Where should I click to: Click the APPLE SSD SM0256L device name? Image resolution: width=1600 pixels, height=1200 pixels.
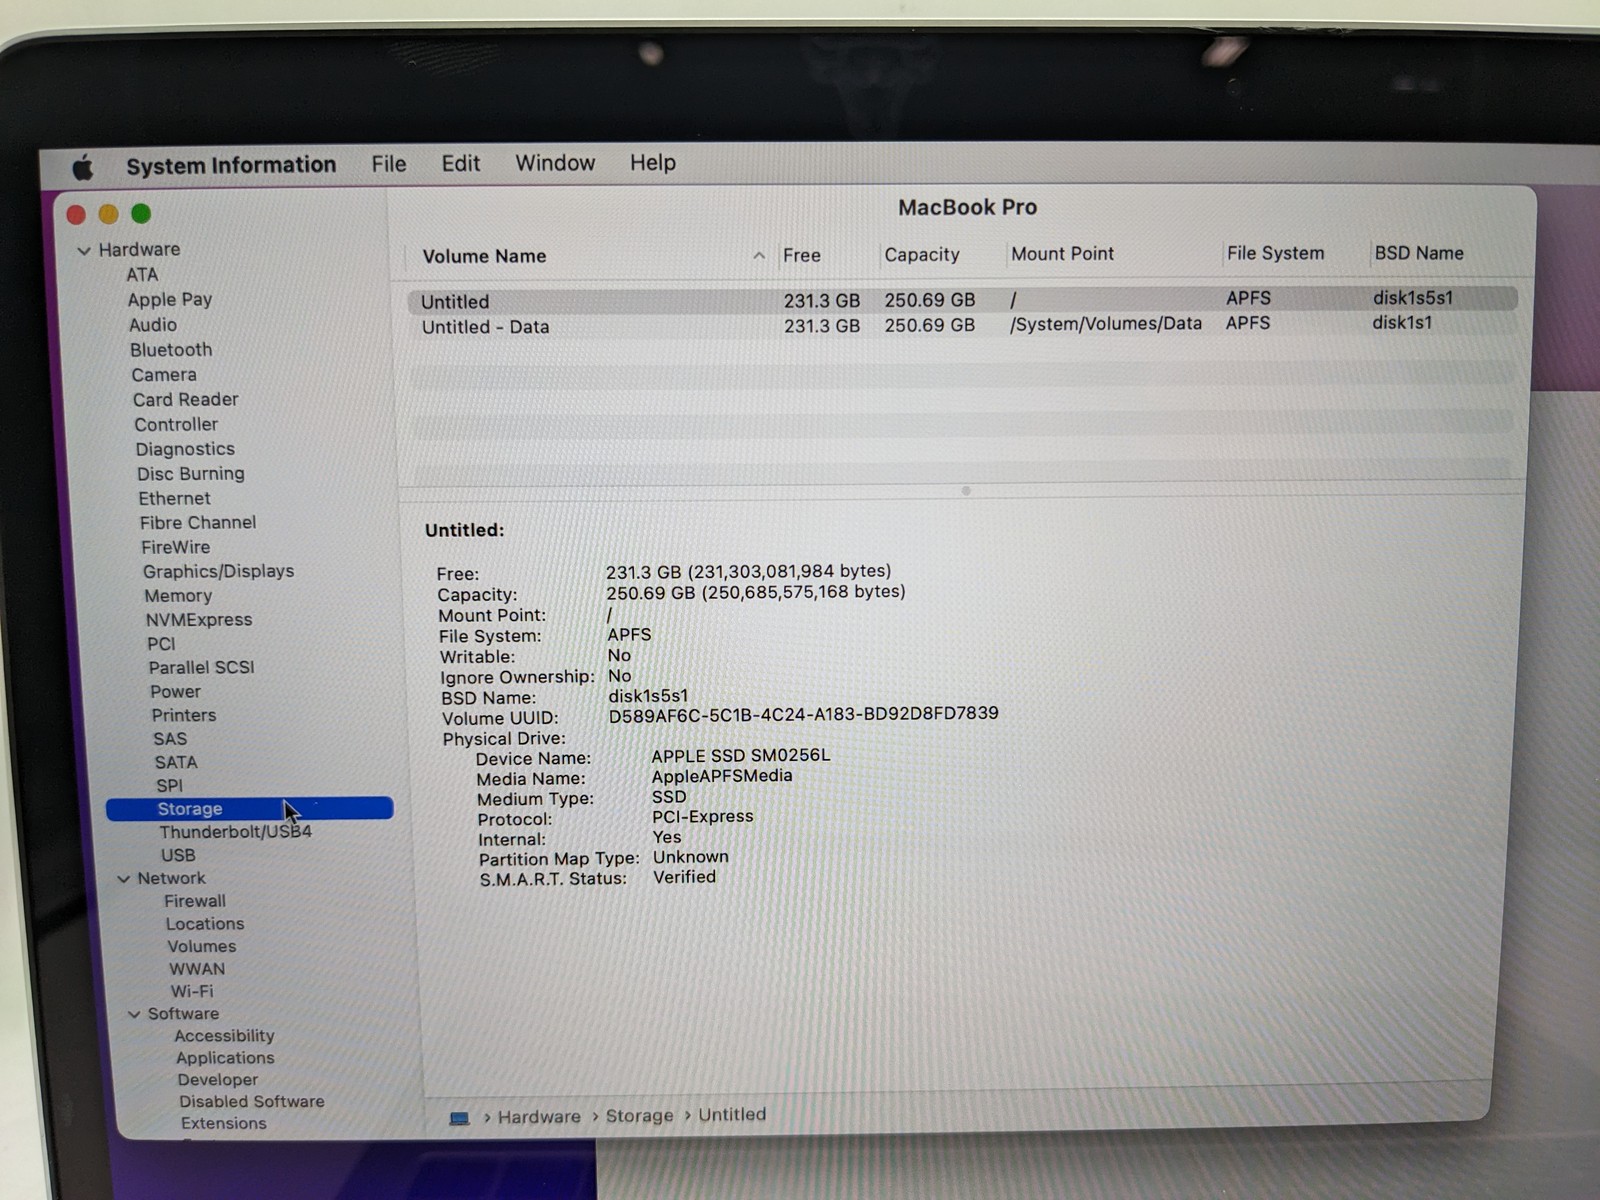point(741,756)
